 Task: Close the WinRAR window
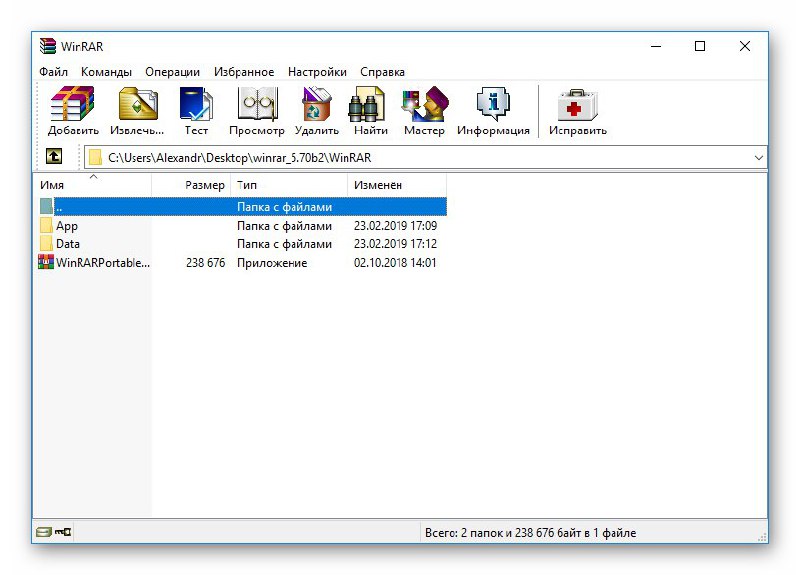(744, 46)
